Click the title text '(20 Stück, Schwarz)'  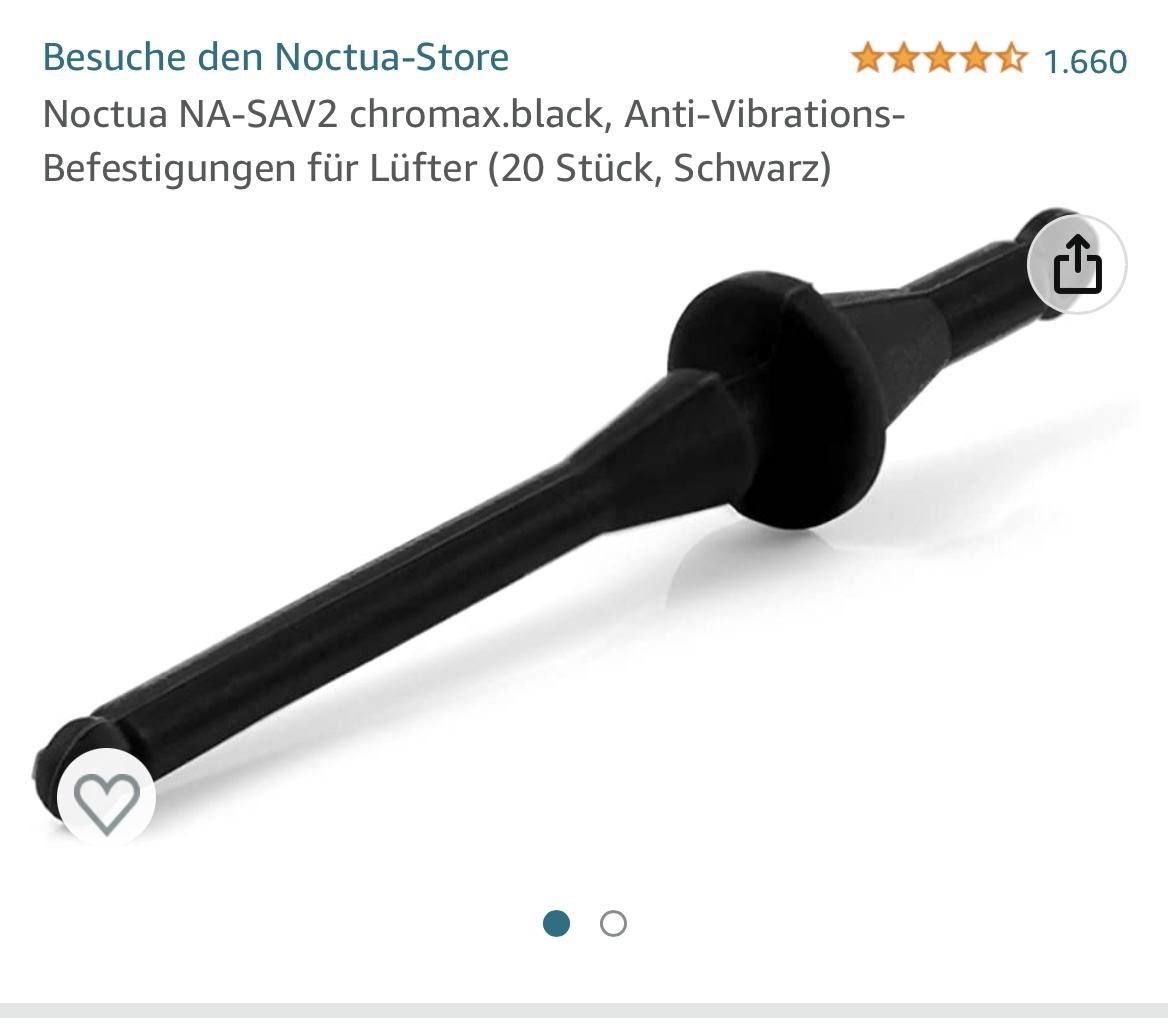point(659,168)
